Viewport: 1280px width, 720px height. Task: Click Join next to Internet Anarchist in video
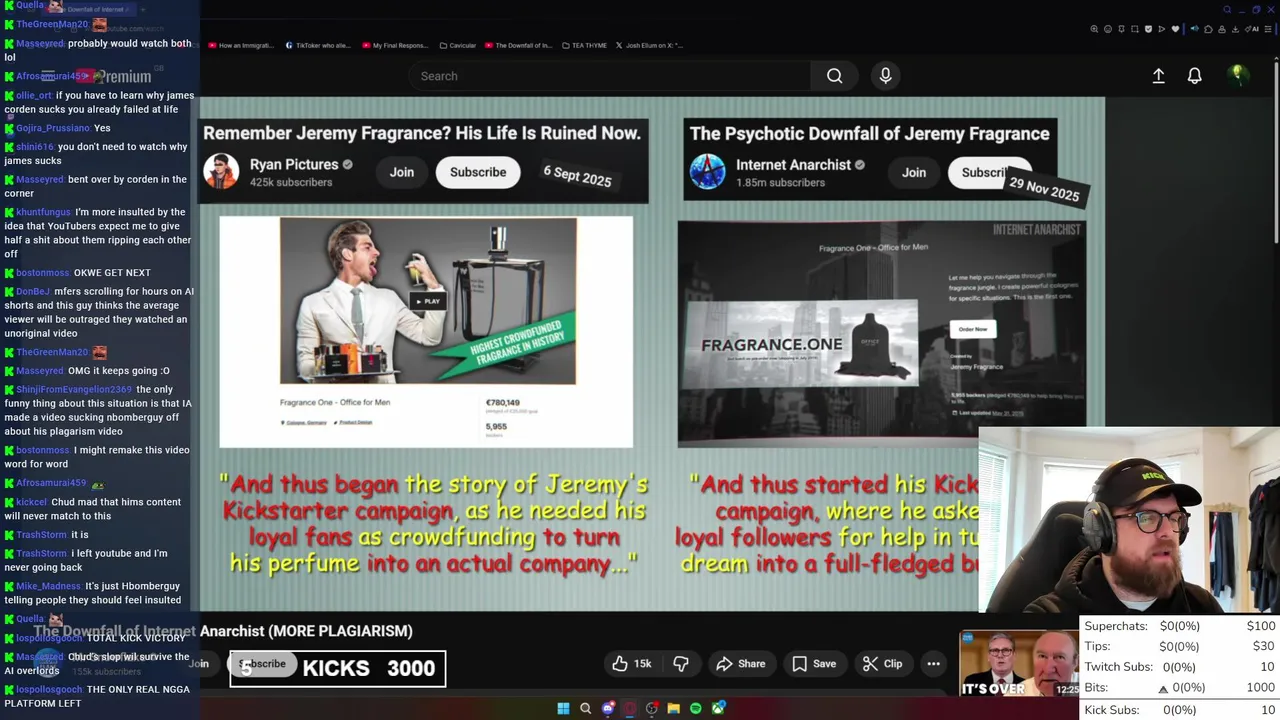coord(914,172)
